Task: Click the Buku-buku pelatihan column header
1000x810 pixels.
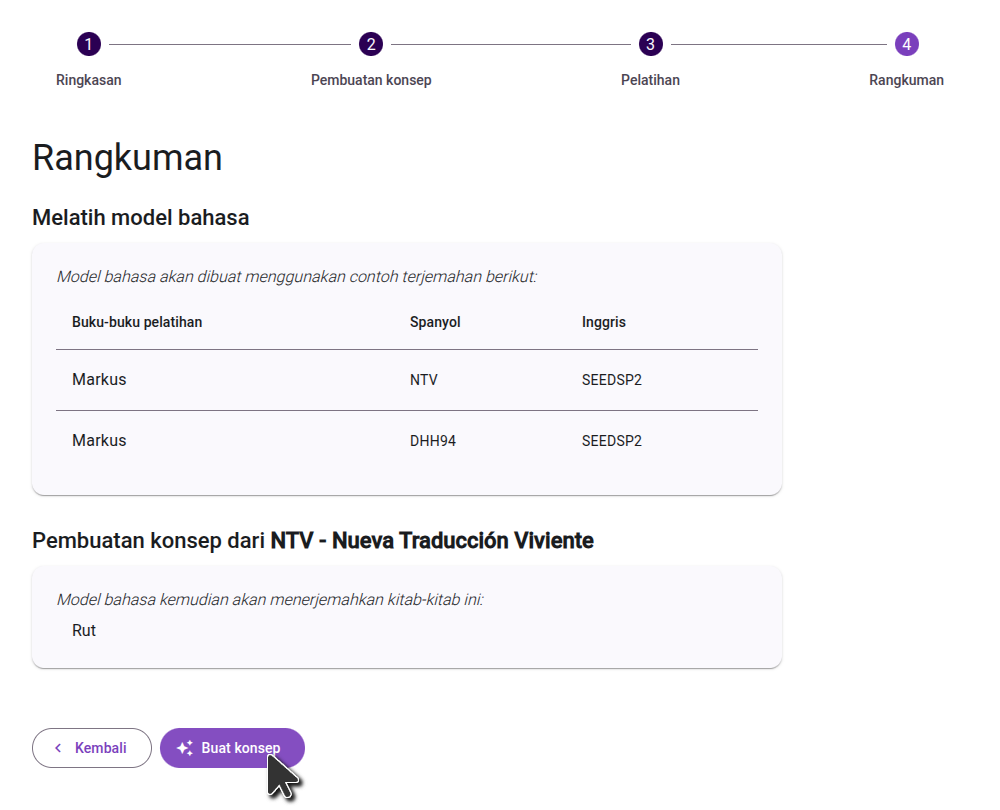Action: point(137,322)
